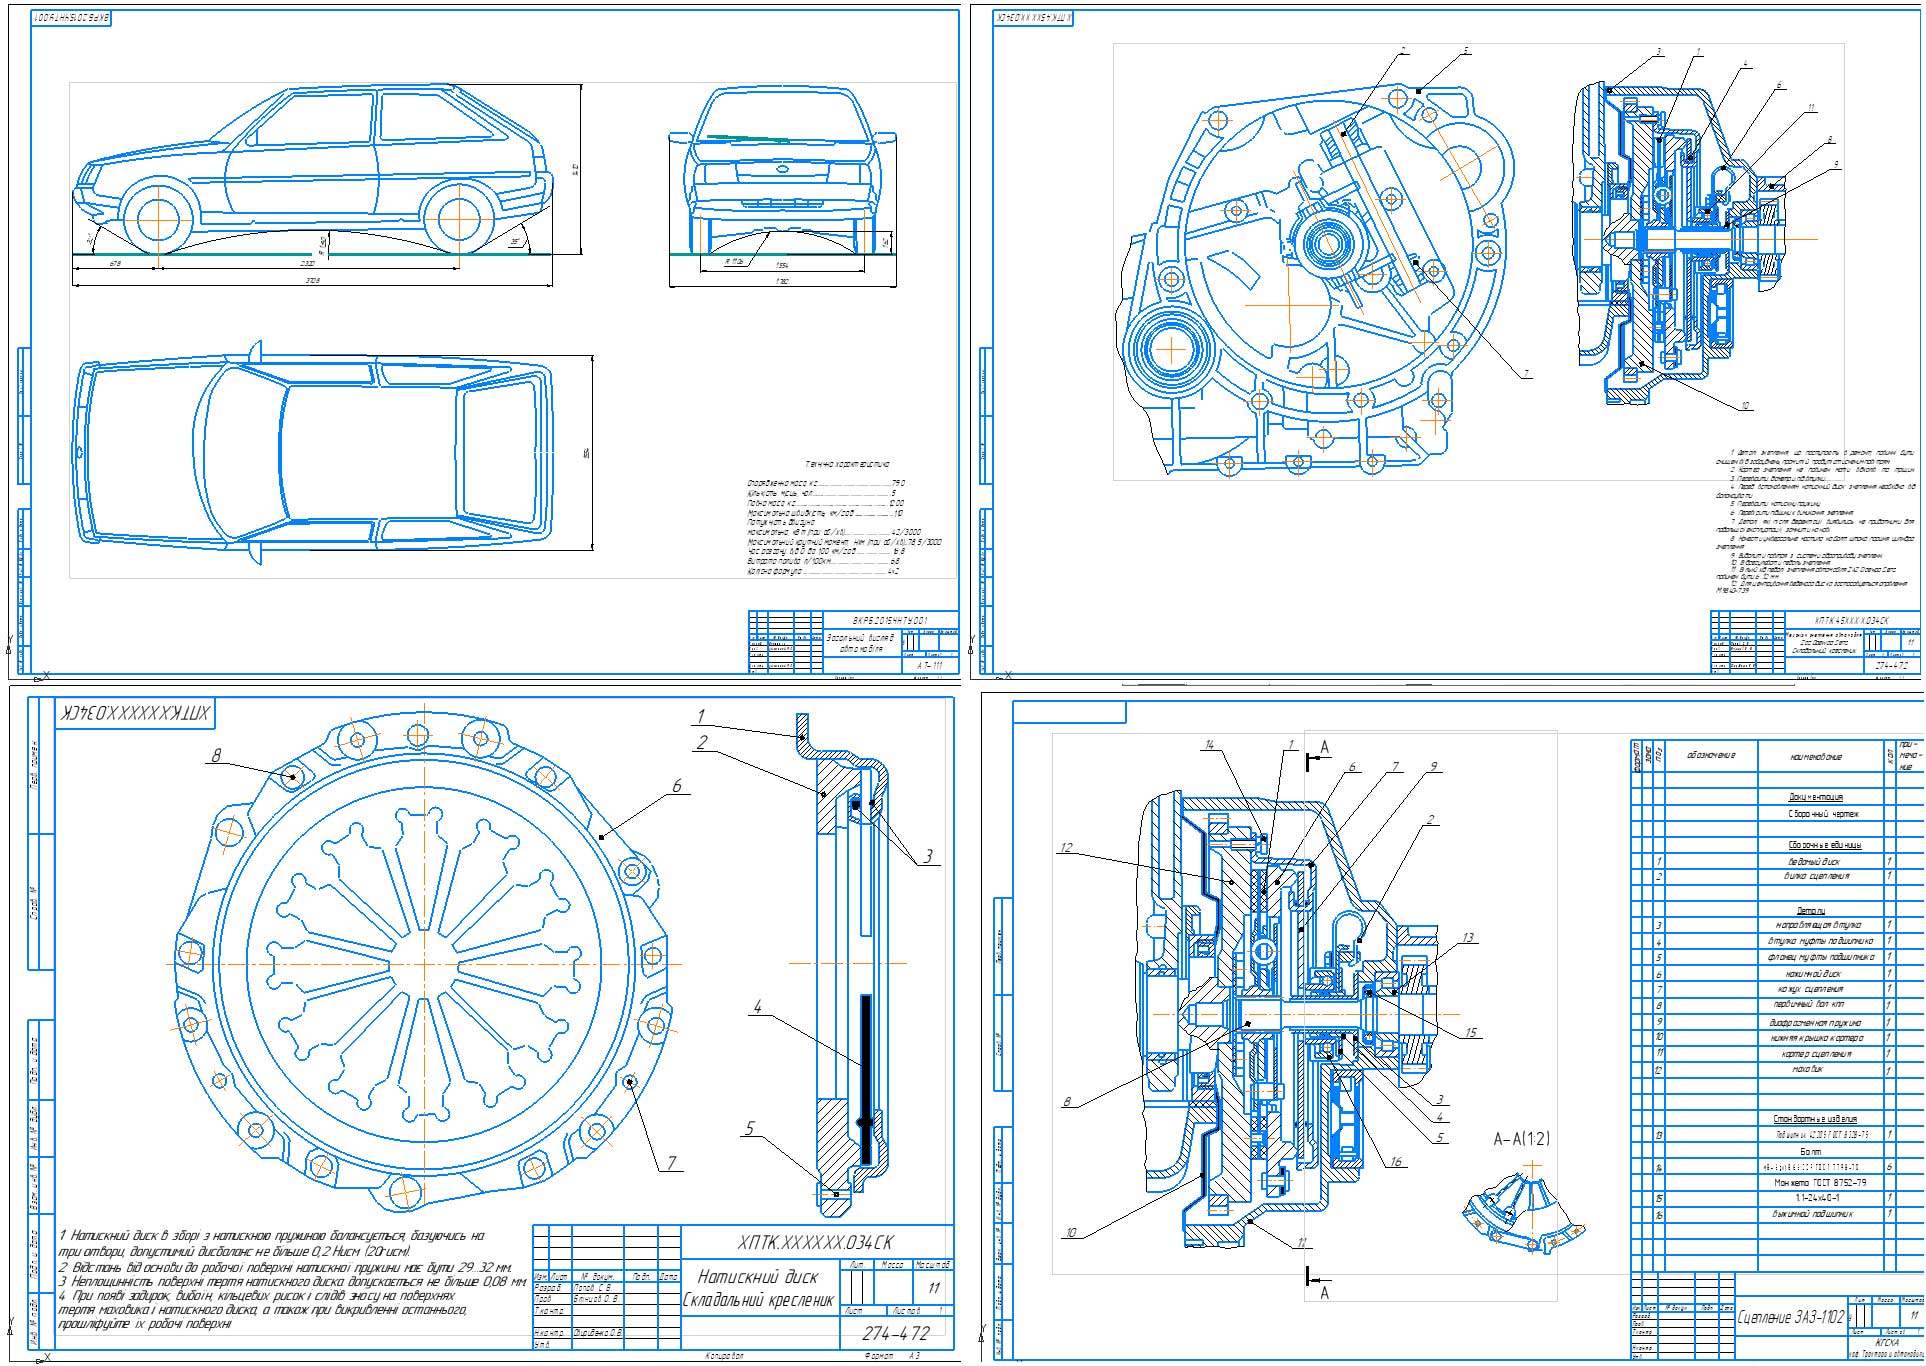Image resolution: width=1926 pixels, height=1366 pixels.
Task: Click the 'КГСХА' text in title block
Action: 1887,1343
